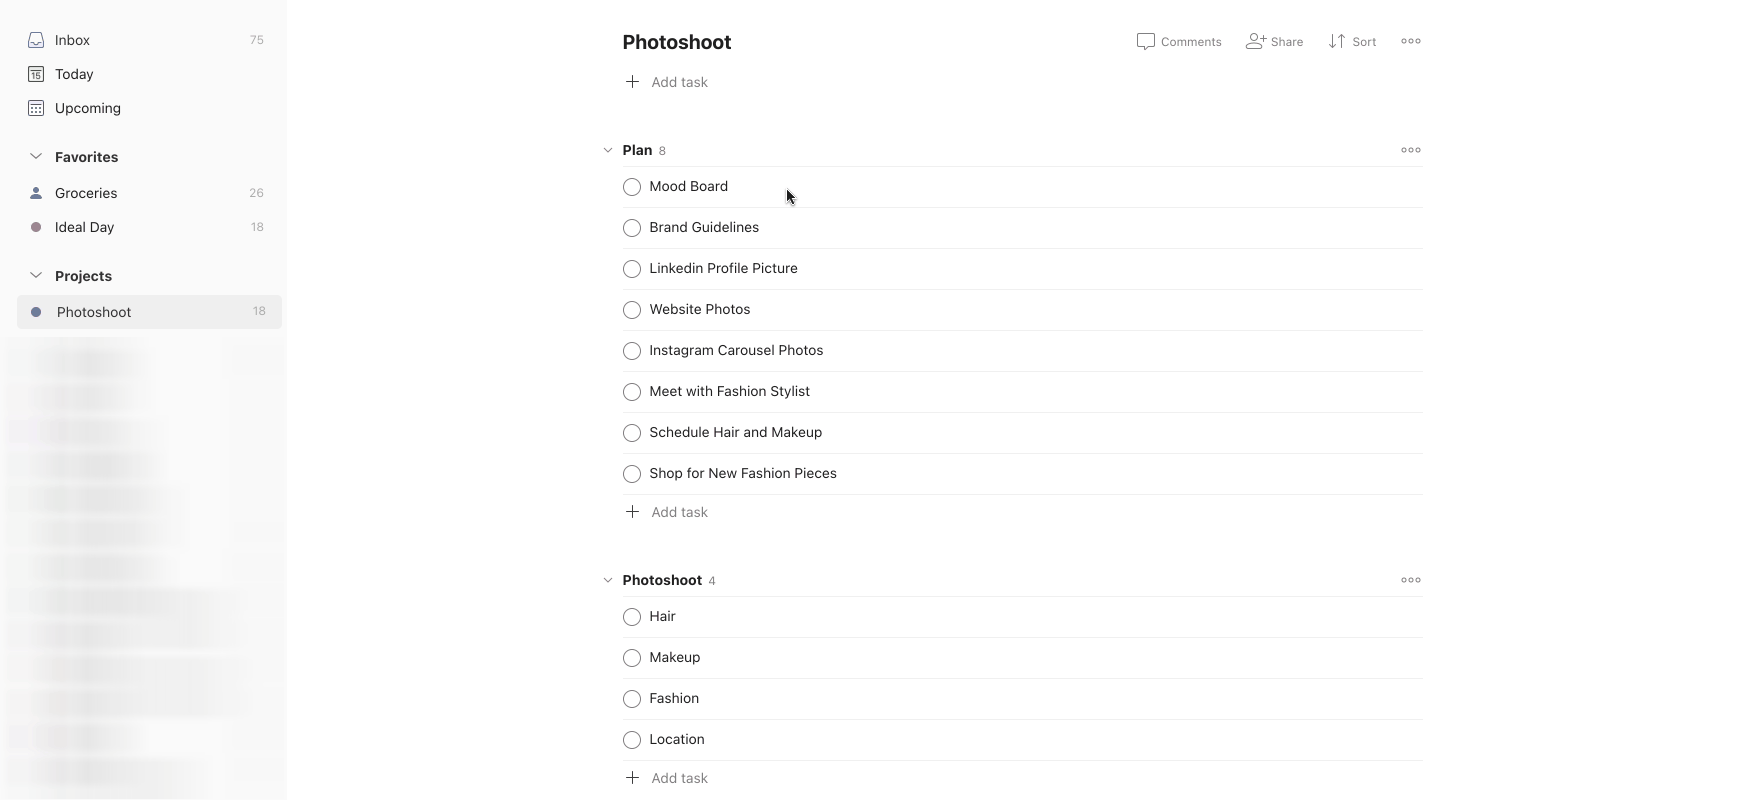
Task: Collapse the Photoshoot section chevron
Action: [607, 580]
